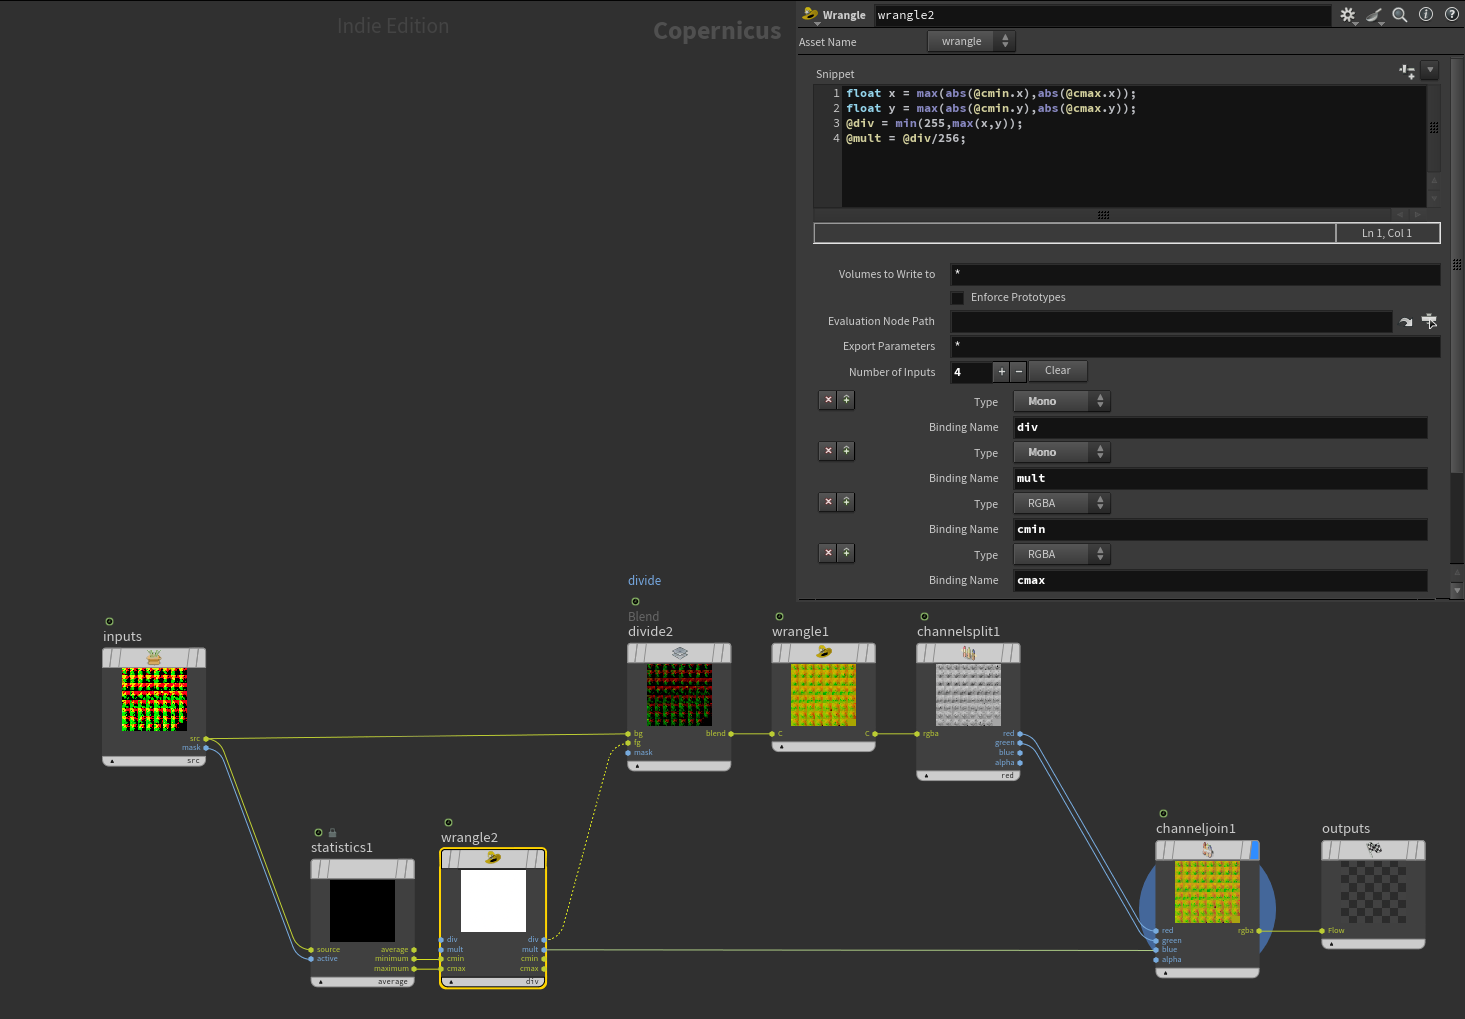
Task: Remove the cmin binding entry
Action: [x=828, y=501]
